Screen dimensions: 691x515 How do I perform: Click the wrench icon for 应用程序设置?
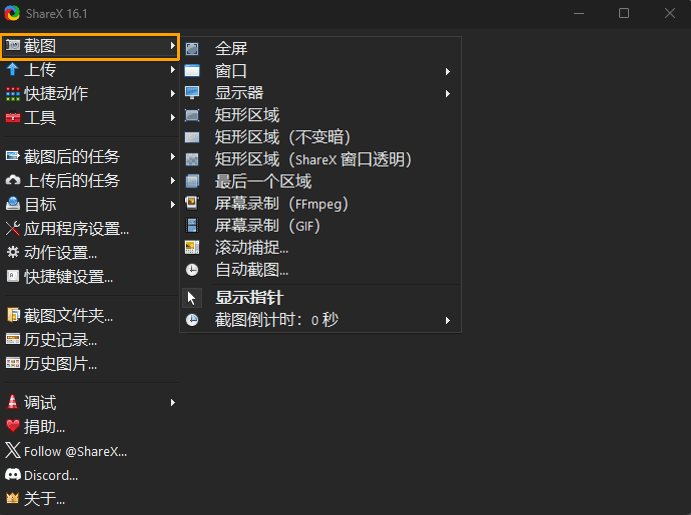(13, 228)
